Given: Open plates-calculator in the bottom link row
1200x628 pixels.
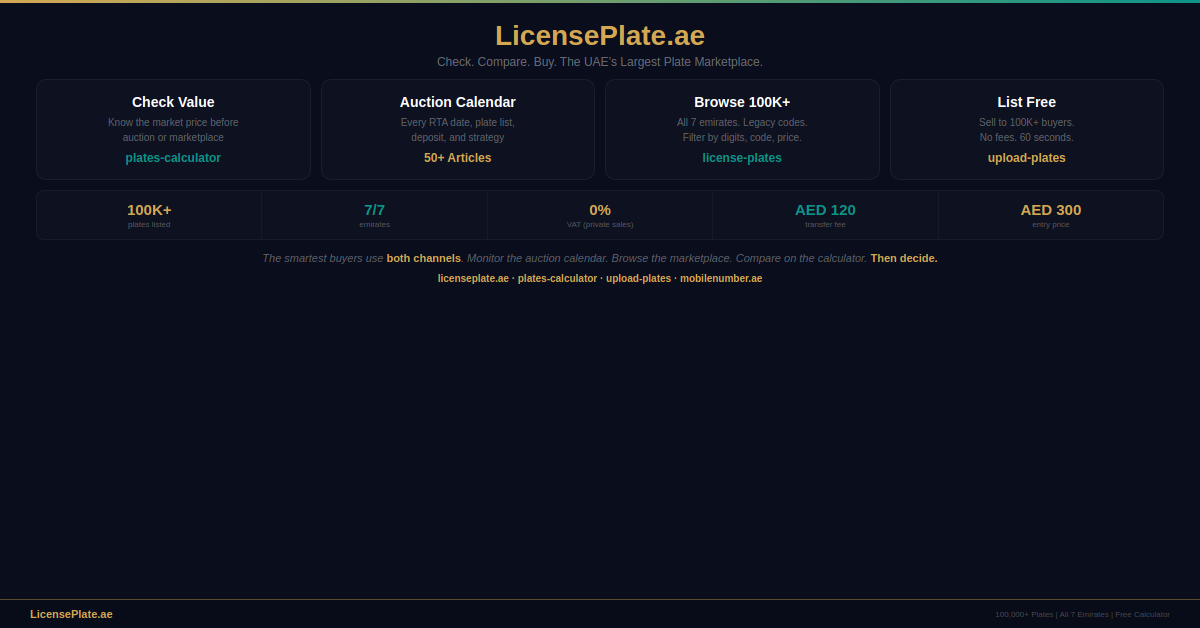Looking at the screenshot, I should point(557,278).
